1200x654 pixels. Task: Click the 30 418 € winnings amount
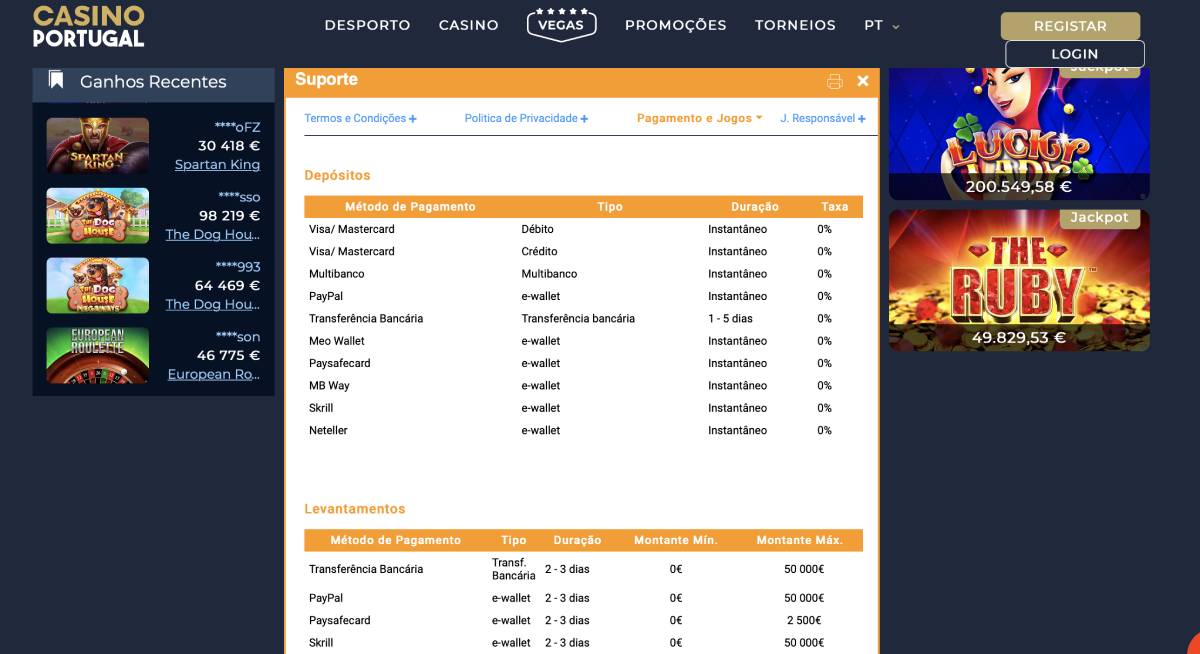coord(229,146)
